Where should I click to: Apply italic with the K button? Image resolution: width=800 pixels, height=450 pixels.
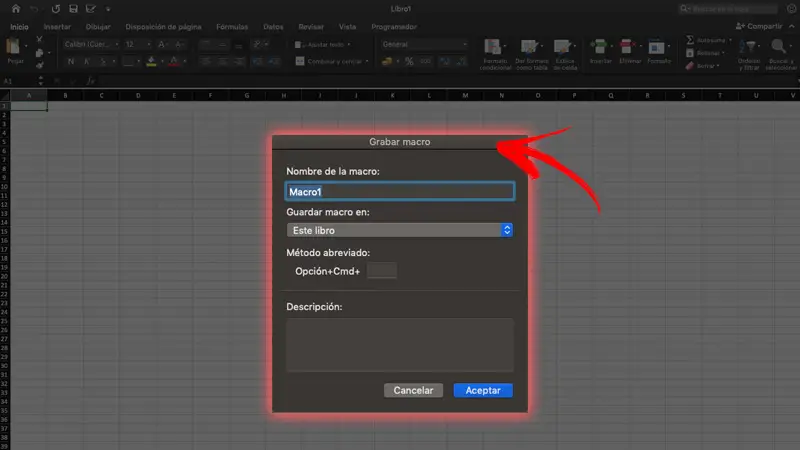(x=87, y=62)
